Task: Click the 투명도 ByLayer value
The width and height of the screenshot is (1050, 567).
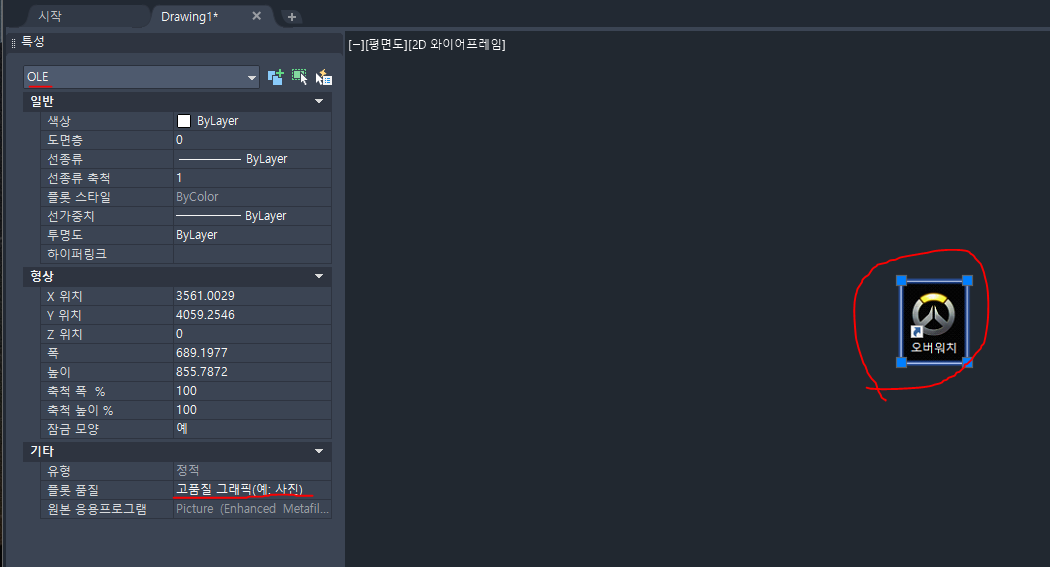Action: (252, 235)
